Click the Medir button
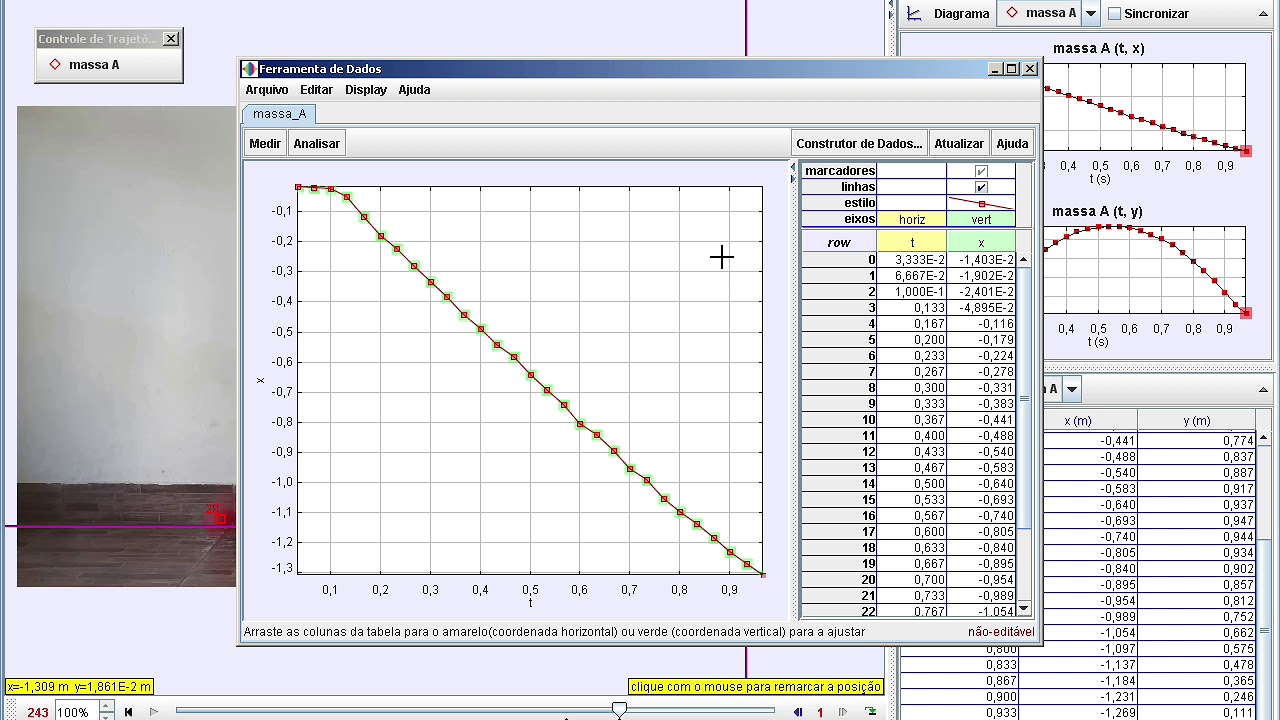Image resolution: width=1280 pixels, height=720 pixels. (265, 143)
